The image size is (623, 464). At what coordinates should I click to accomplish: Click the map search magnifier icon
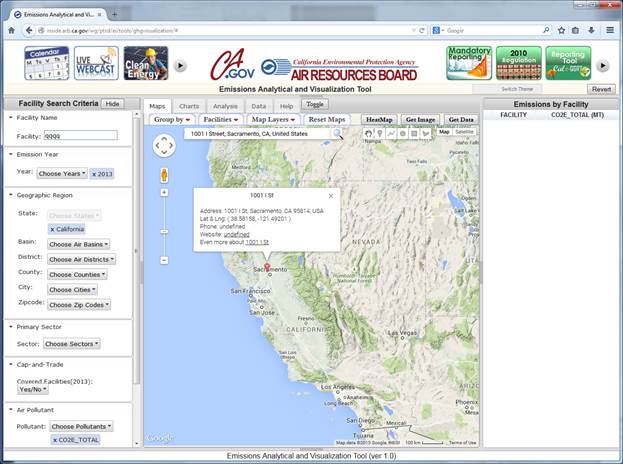tap(338, 133)
